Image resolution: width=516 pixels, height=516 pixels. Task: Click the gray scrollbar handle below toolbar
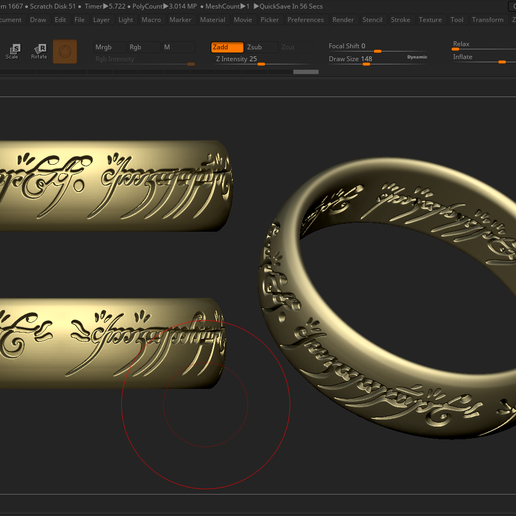306,72
